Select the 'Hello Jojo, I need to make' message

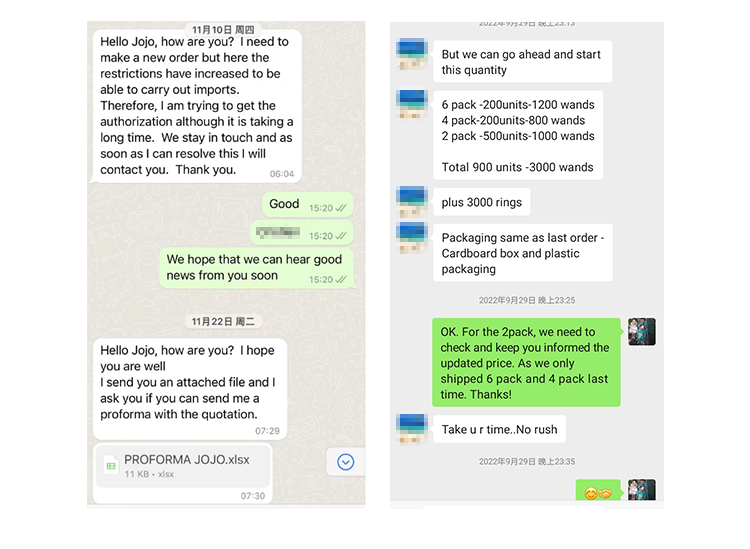(x=197, y=106)
